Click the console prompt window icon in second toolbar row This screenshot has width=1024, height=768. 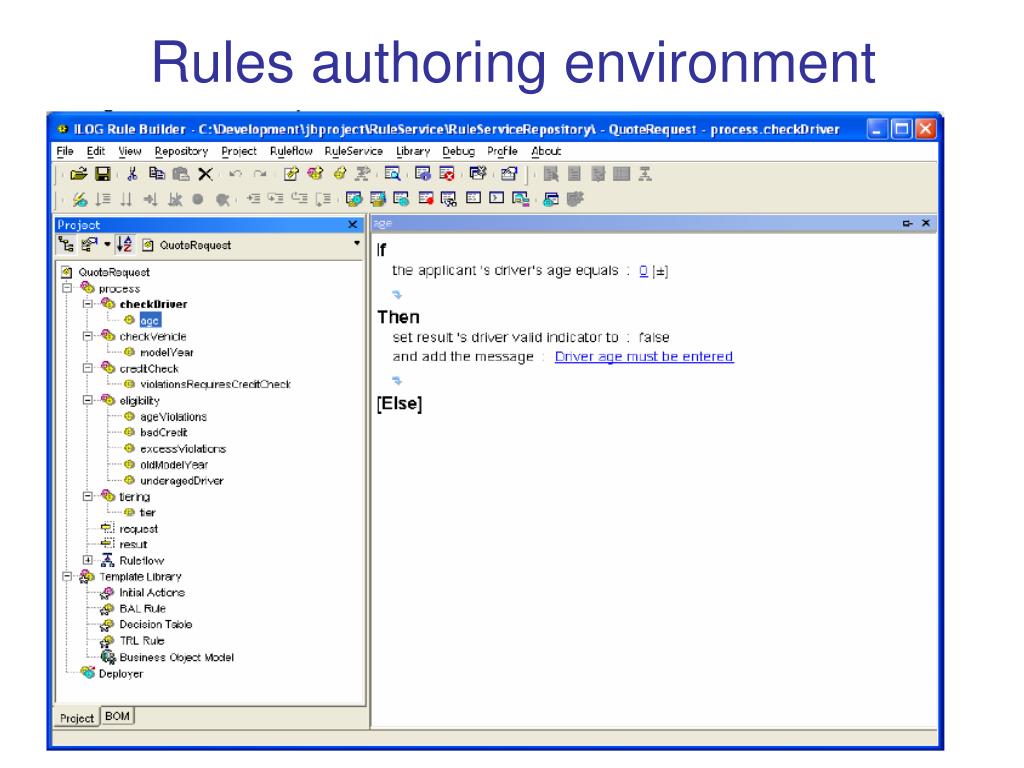click(x=496, y=198)
